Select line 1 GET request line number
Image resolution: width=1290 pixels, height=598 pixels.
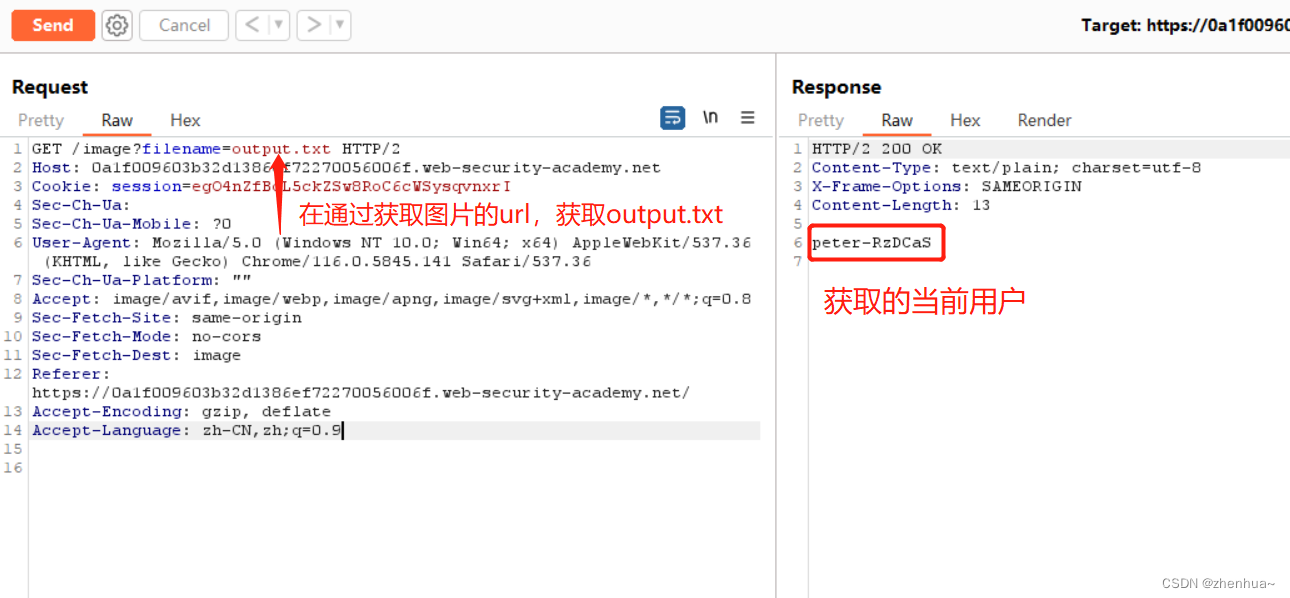click(x=17, y=148)
